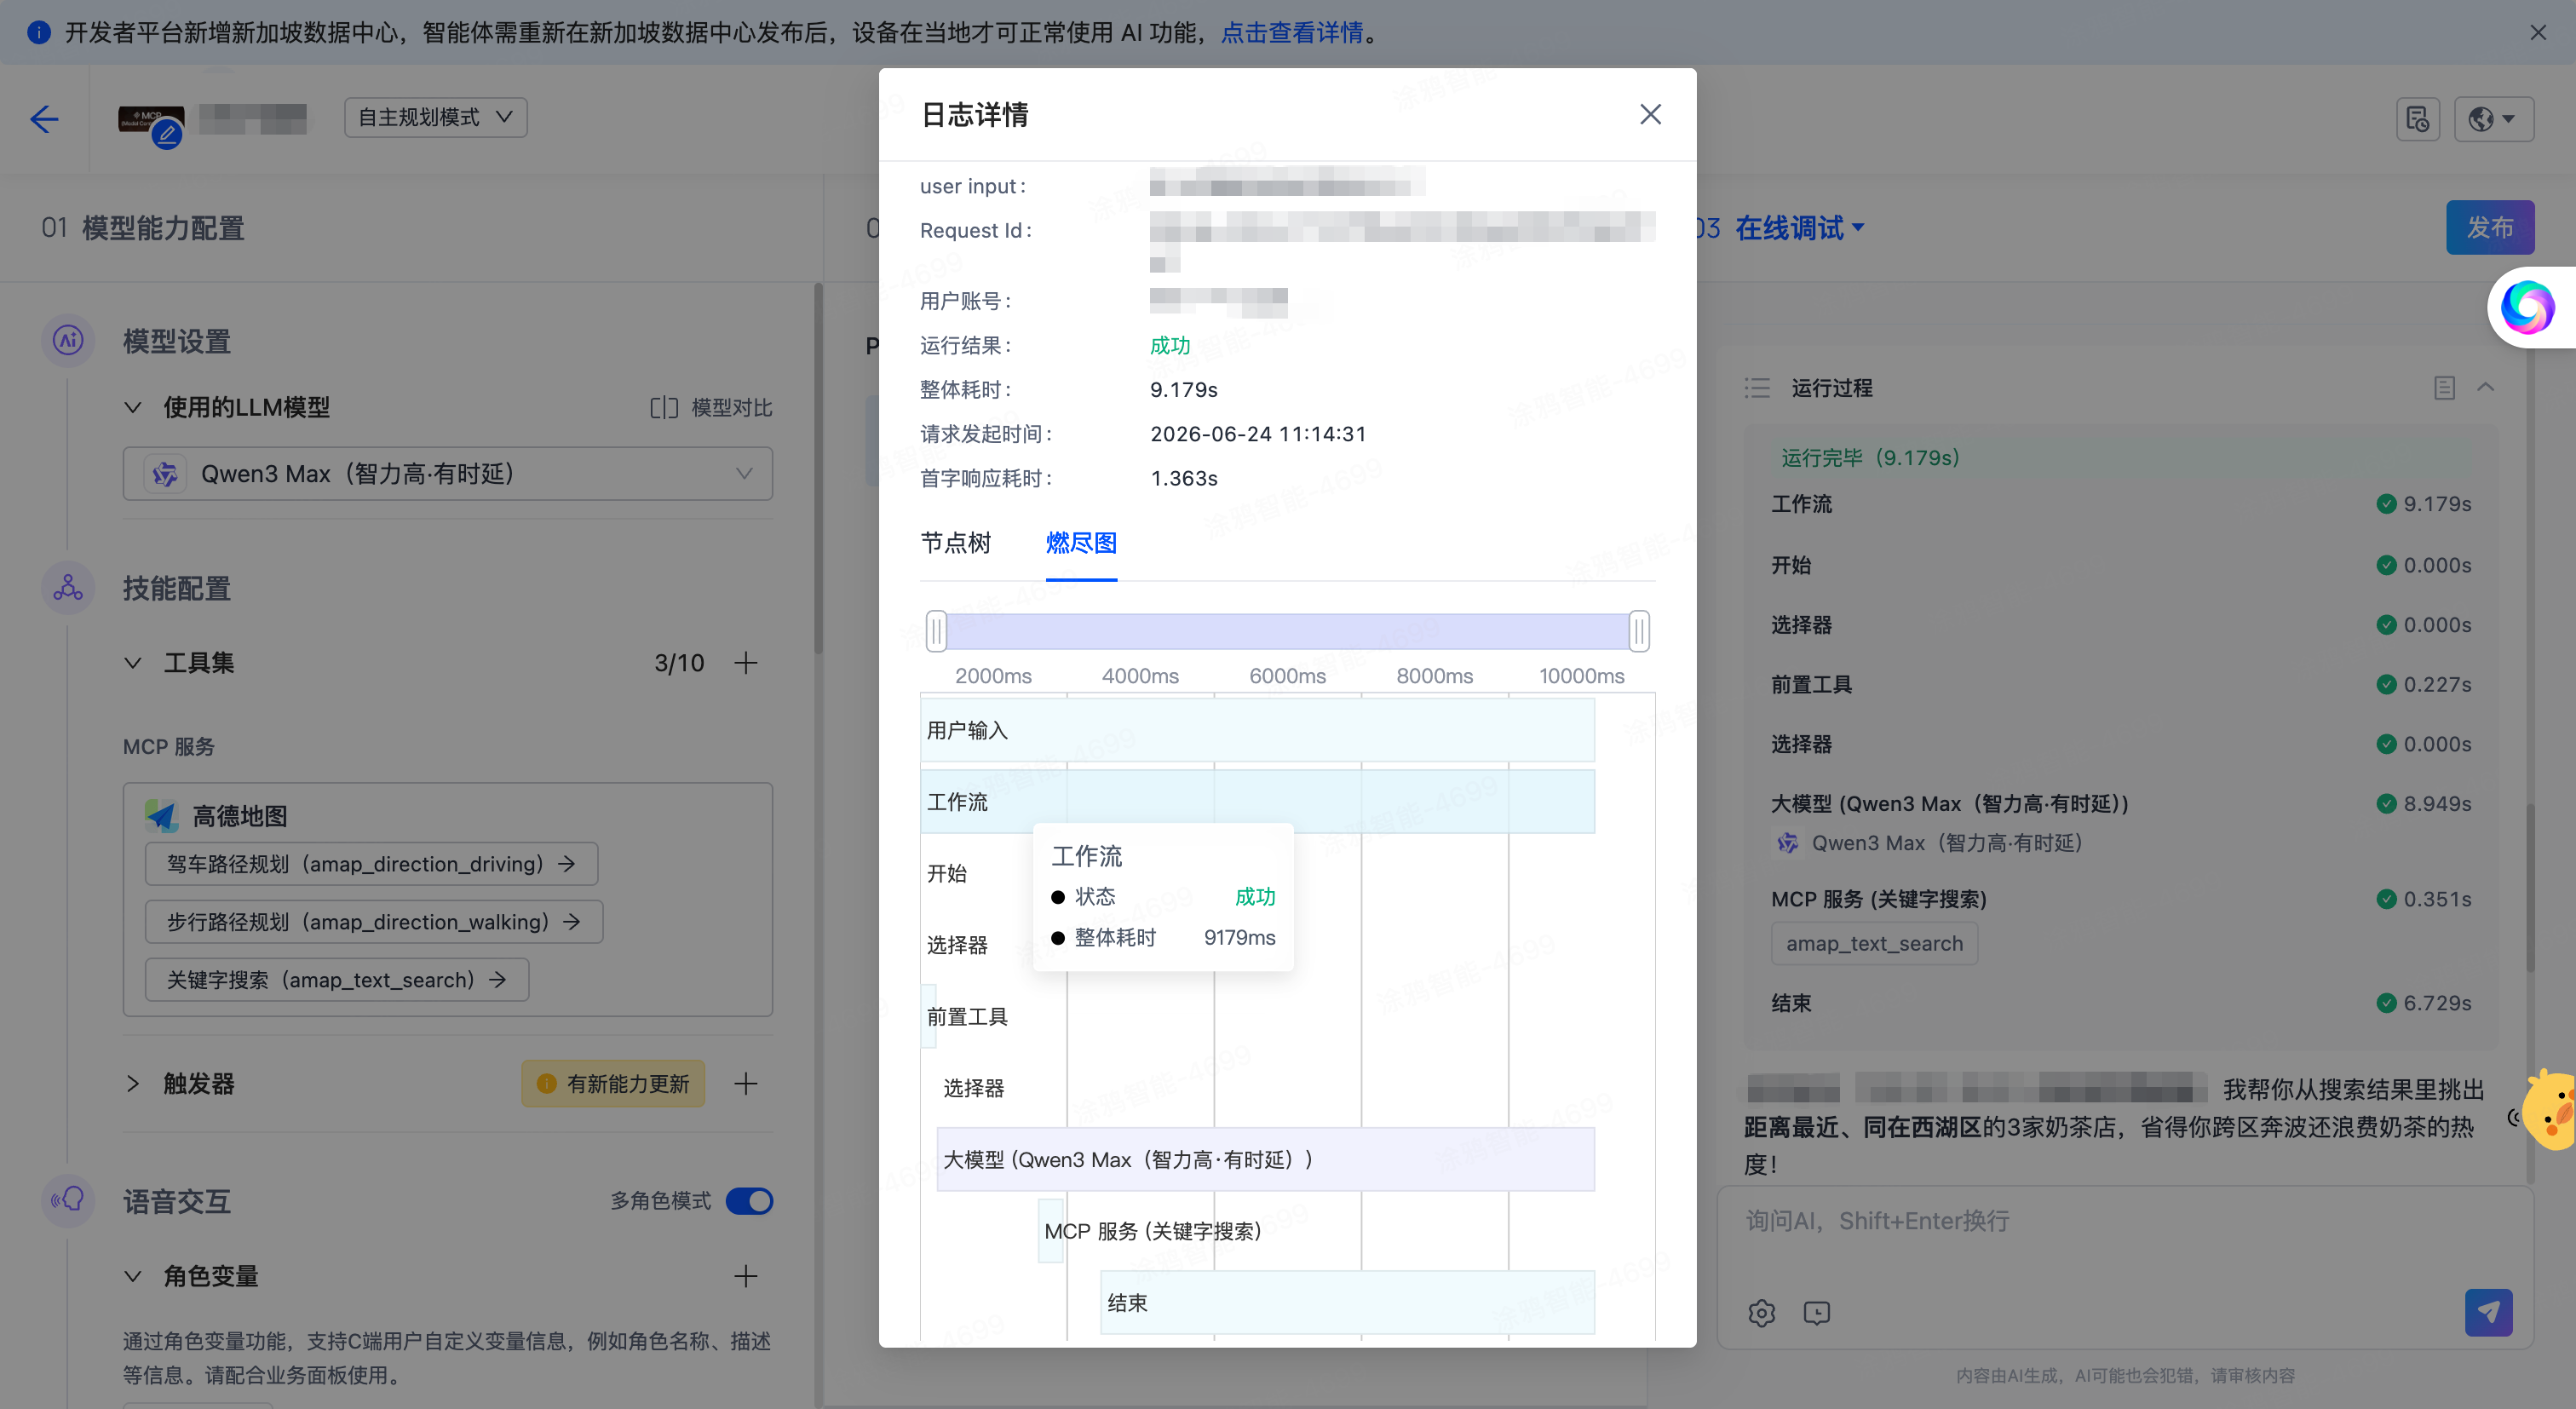This screenshot has height=1409, width=2576.
Task: Close the 日志详情 dialog
Action: (x=1650, y=115)
